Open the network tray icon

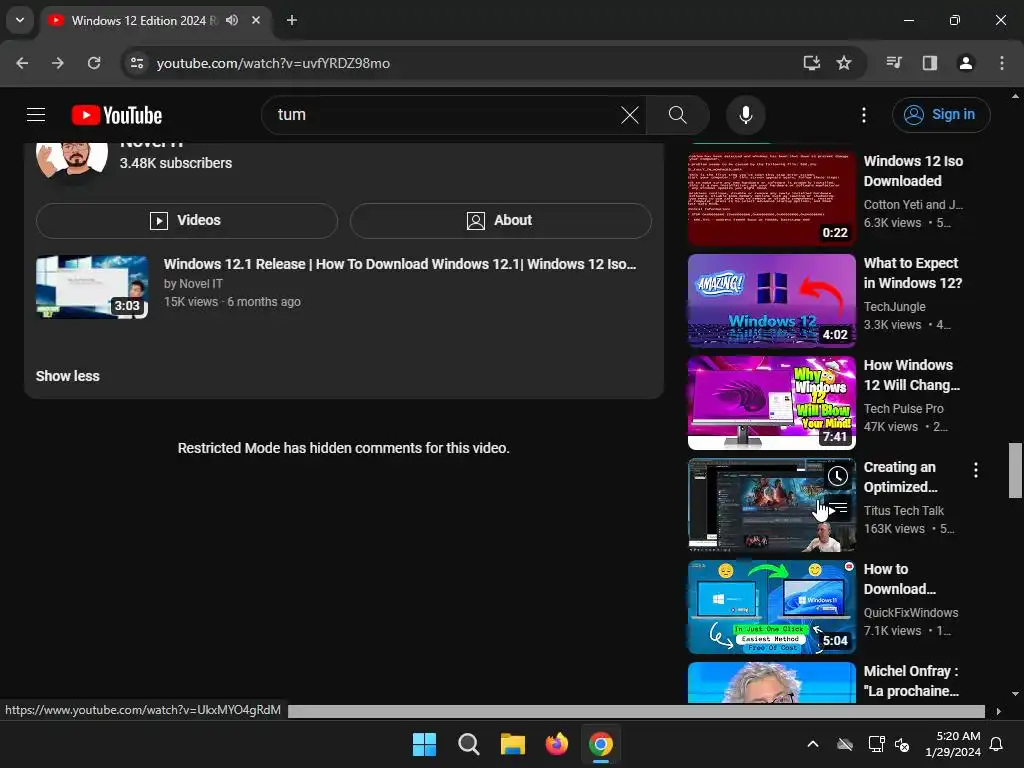876,744
